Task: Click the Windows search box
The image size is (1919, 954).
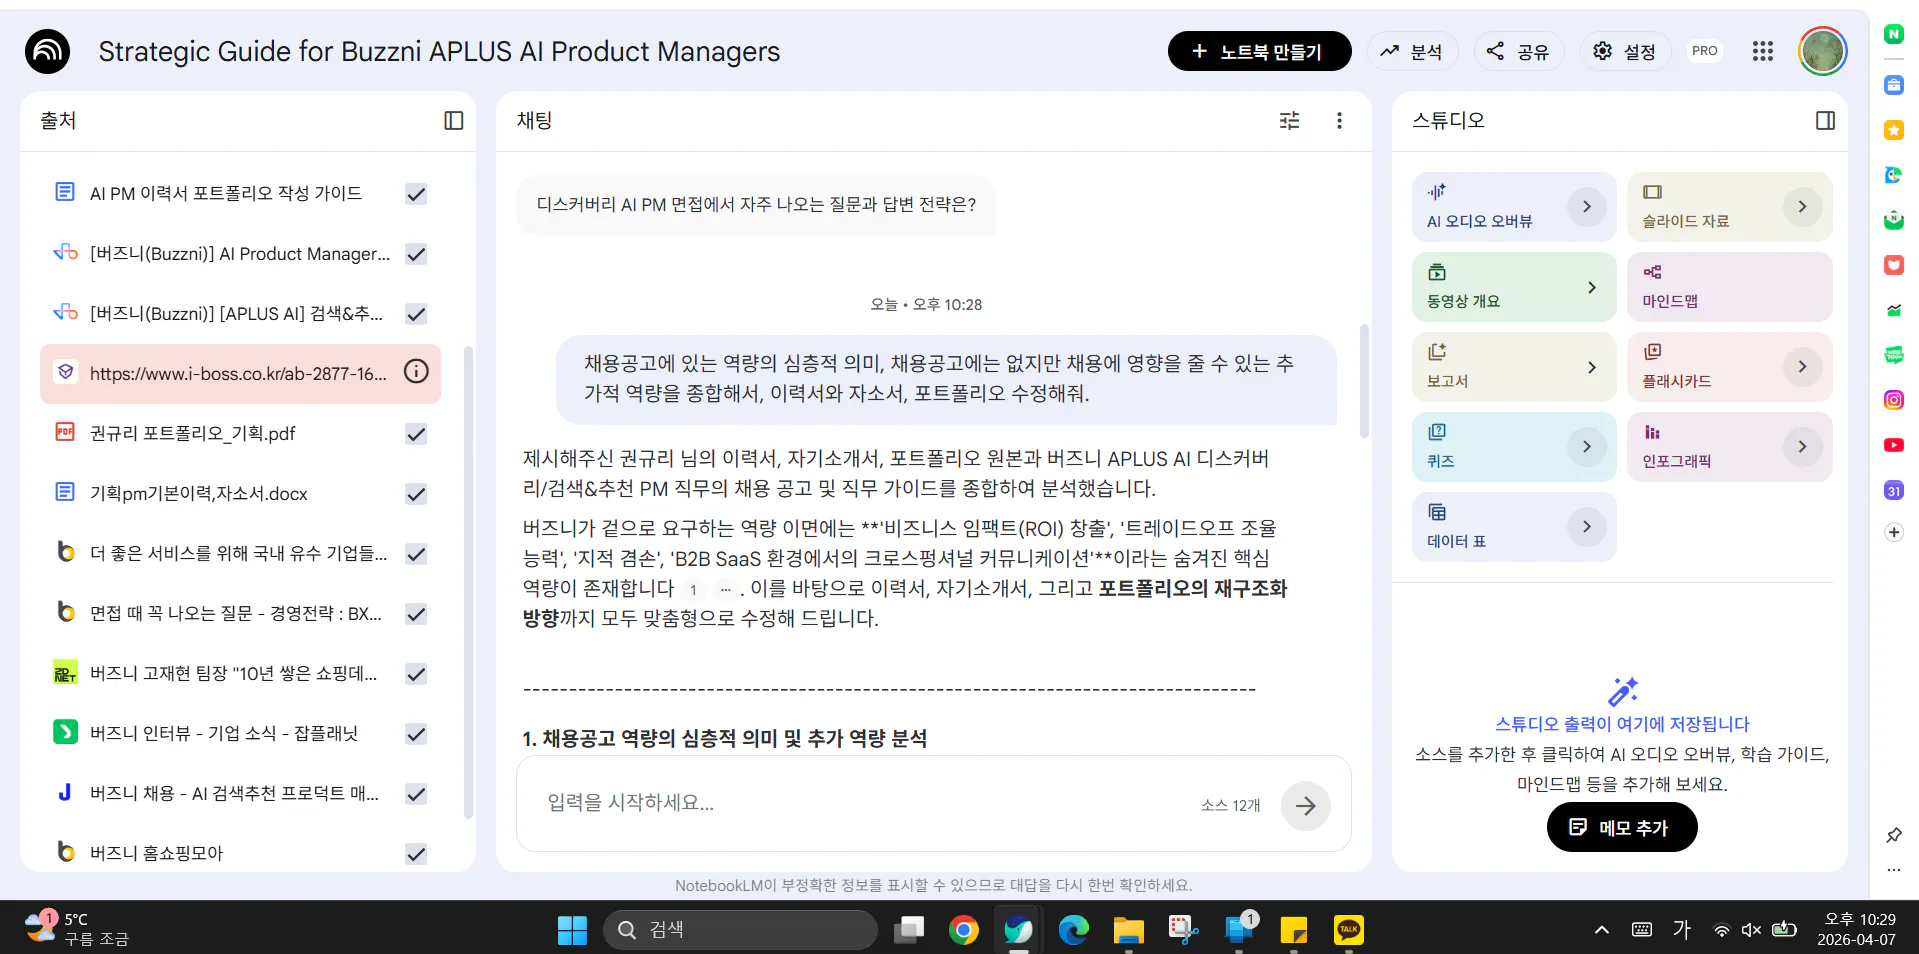Action: [739, 930]
